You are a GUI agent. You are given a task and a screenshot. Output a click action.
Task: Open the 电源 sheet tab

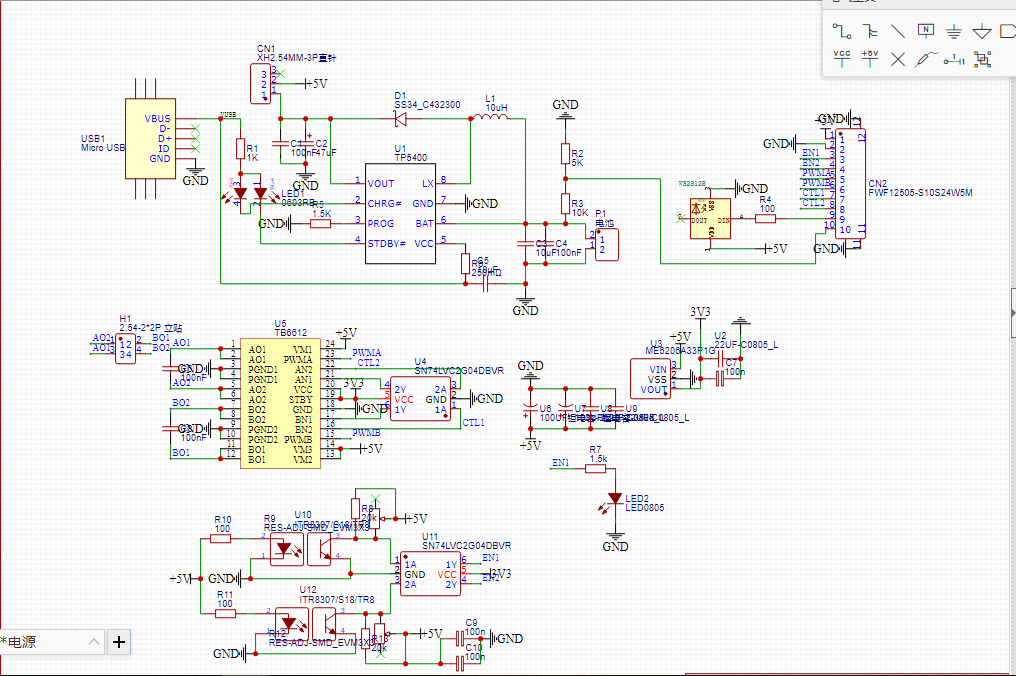[x=45, y=642]
